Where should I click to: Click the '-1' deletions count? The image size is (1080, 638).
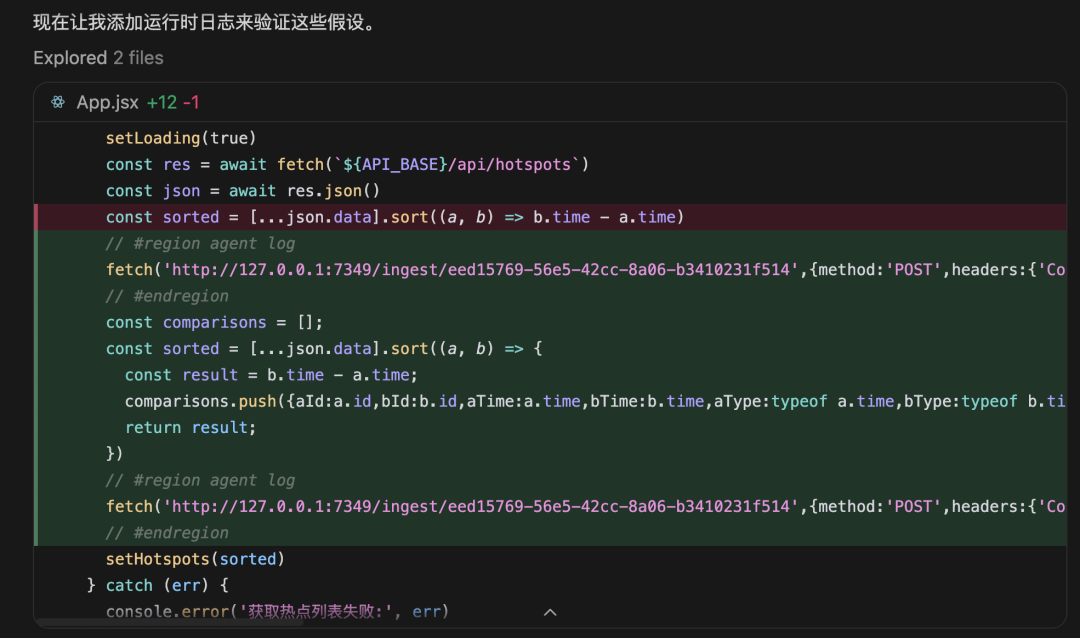tap(191, 103)
